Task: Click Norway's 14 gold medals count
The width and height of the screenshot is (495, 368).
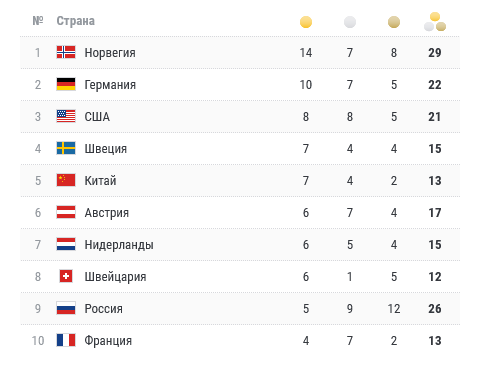Action: tap(306, 53)
